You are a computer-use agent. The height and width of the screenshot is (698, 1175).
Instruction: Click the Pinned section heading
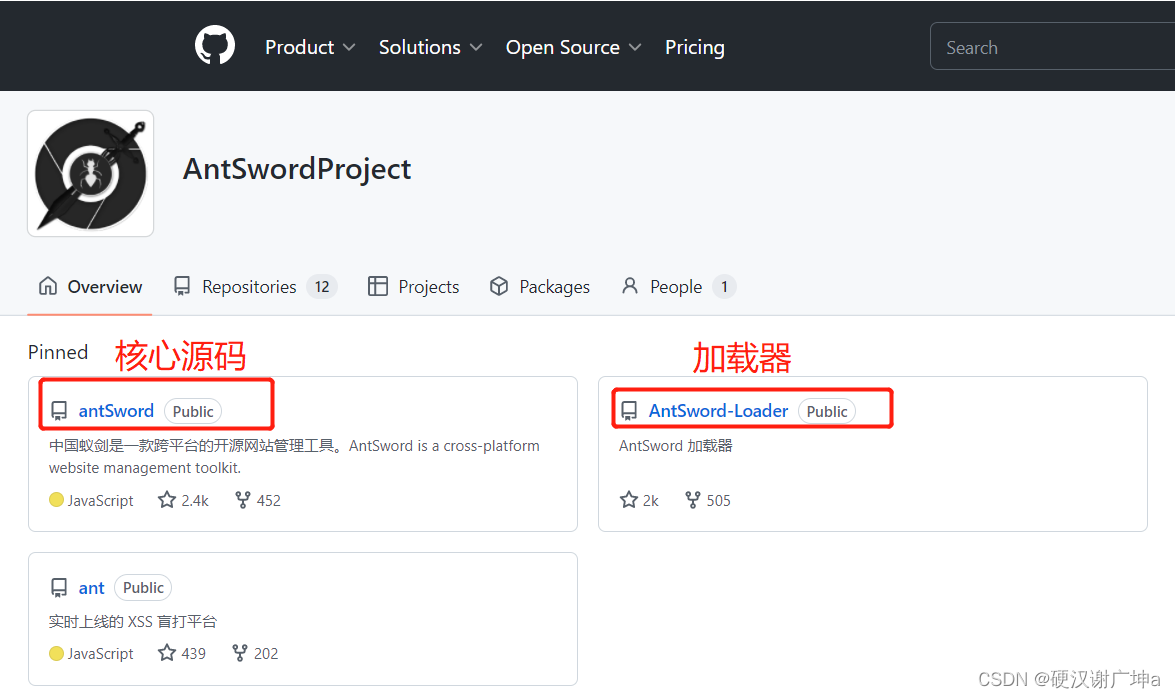pos(58,352)
